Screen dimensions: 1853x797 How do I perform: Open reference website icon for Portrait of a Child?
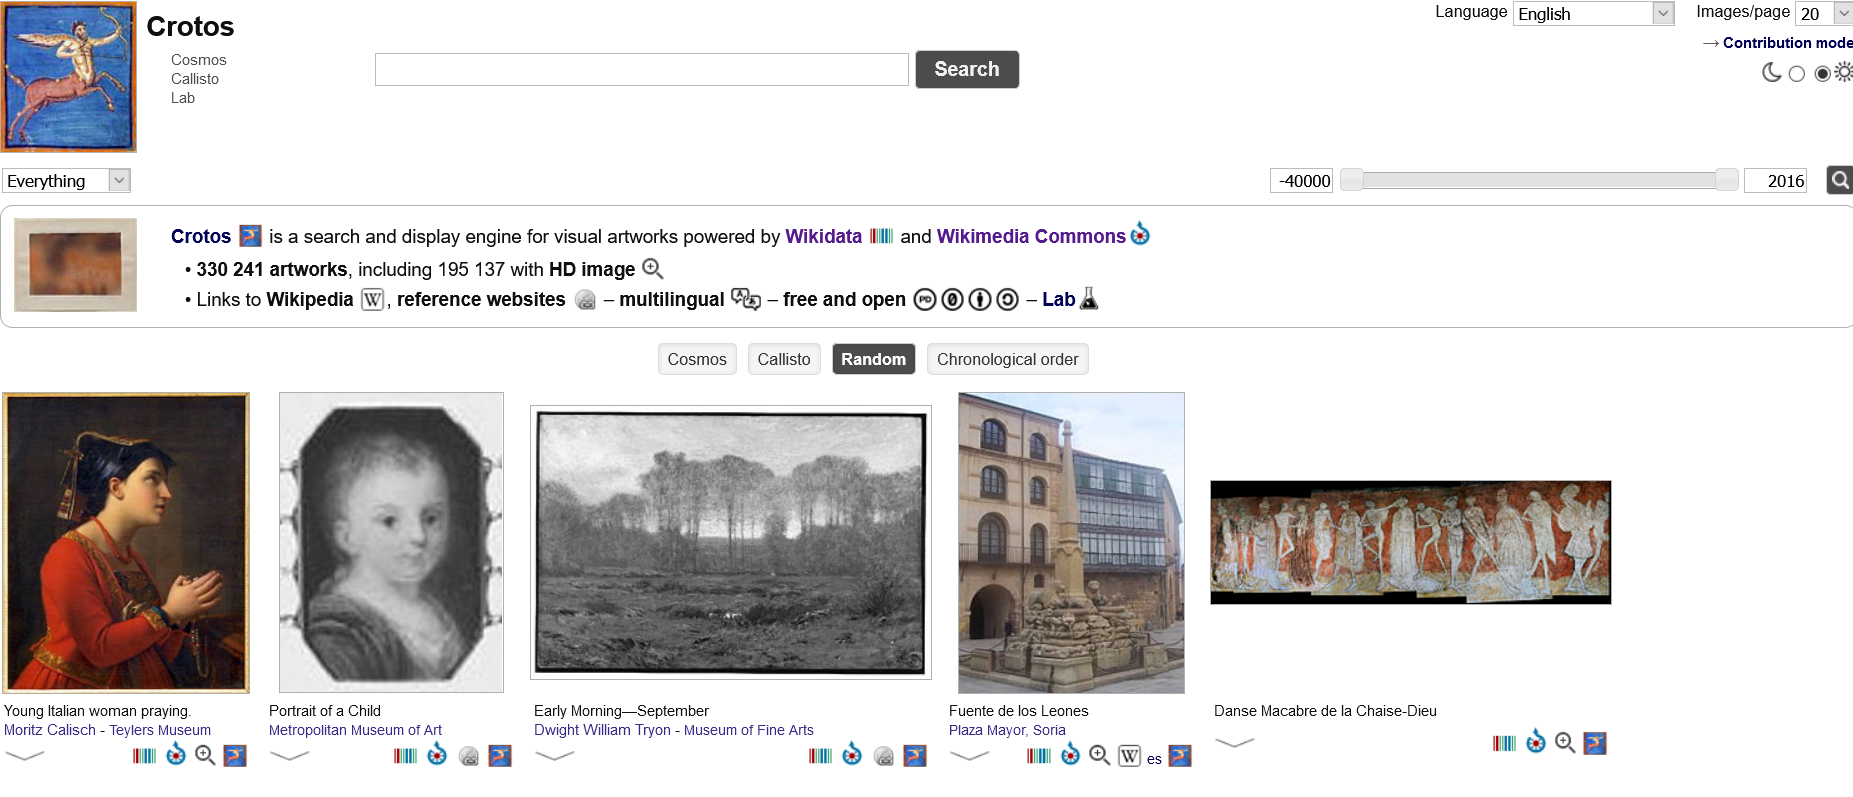click(469, 756)
